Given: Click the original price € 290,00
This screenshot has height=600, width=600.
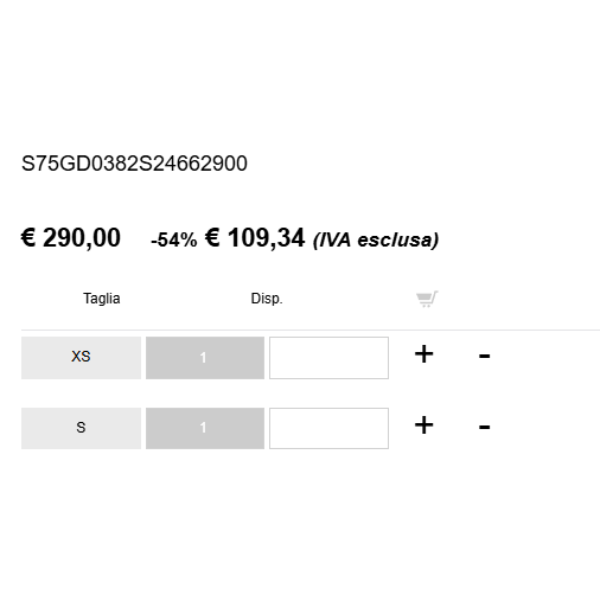Looking at the screenshot, I should click(71, 238).
